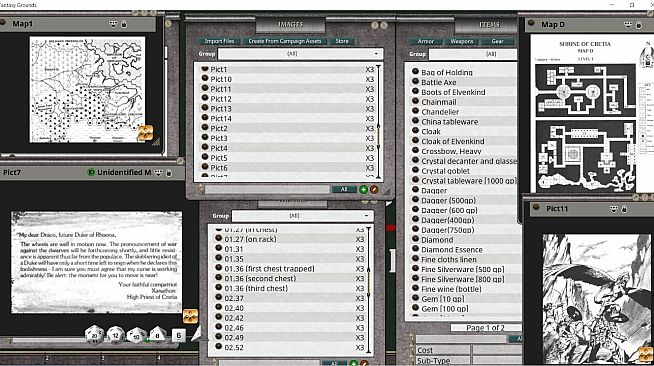
Task: Click the help icon of Images window
Action: pyautogui.click(x=375, y=25)
